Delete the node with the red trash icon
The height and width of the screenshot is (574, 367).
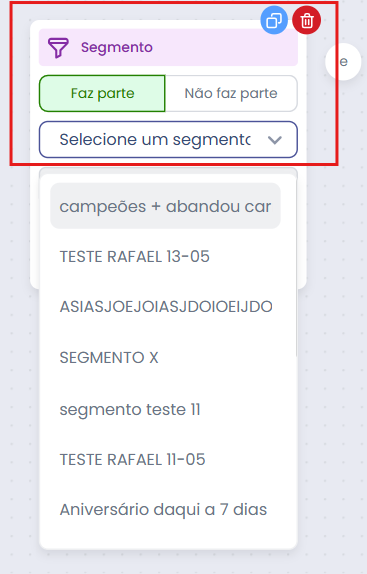(307, 20)
